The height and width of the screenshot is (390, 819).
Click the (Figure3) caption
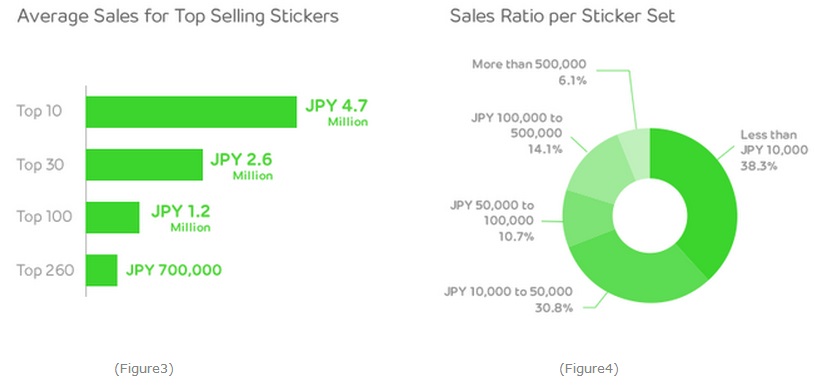(x=144, y=369)
